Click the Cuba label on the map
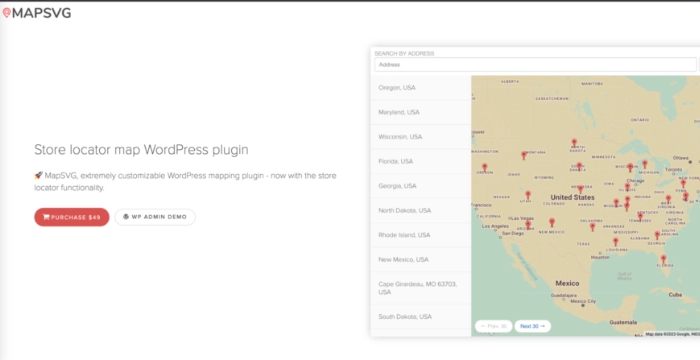This screenshot has height=360, width=700. tap(675, 295)
